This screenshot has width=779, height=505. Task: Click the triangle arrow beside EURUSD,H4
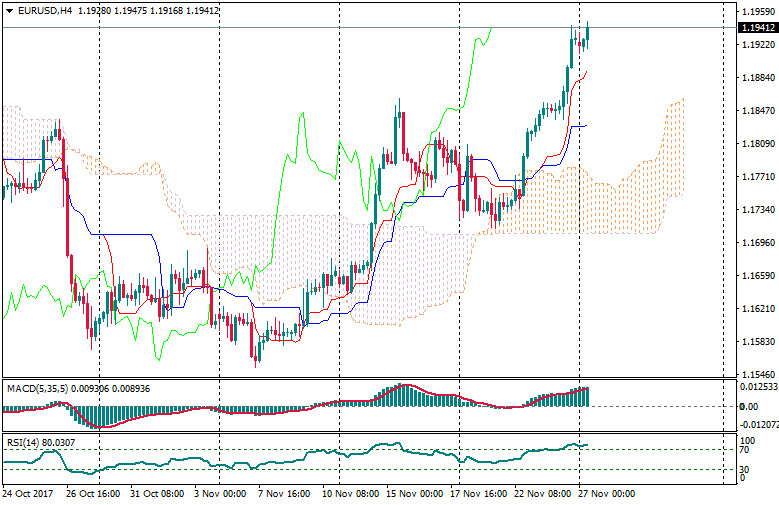point(8,10)
